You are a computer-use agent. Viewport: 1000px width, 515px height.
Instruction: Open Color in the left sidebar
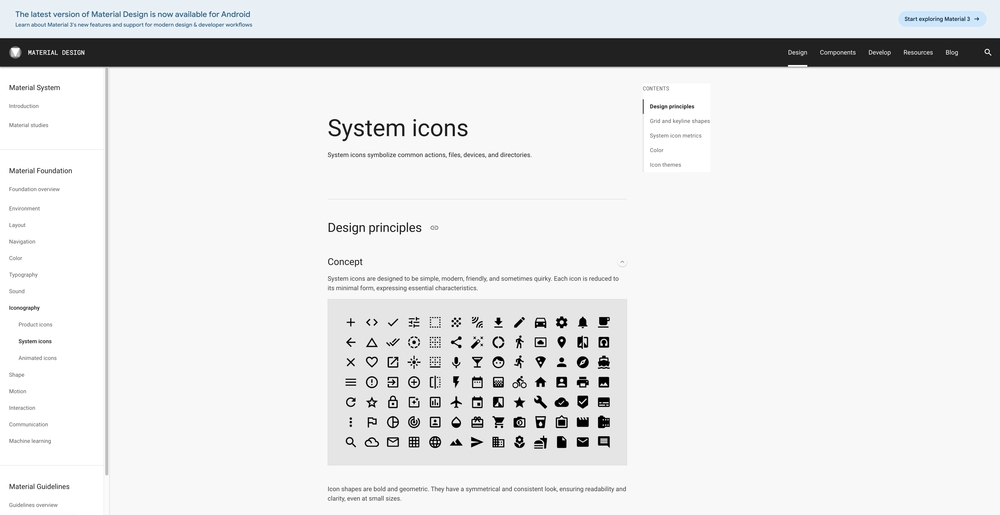pyautogui.click(x=15, y=258)
